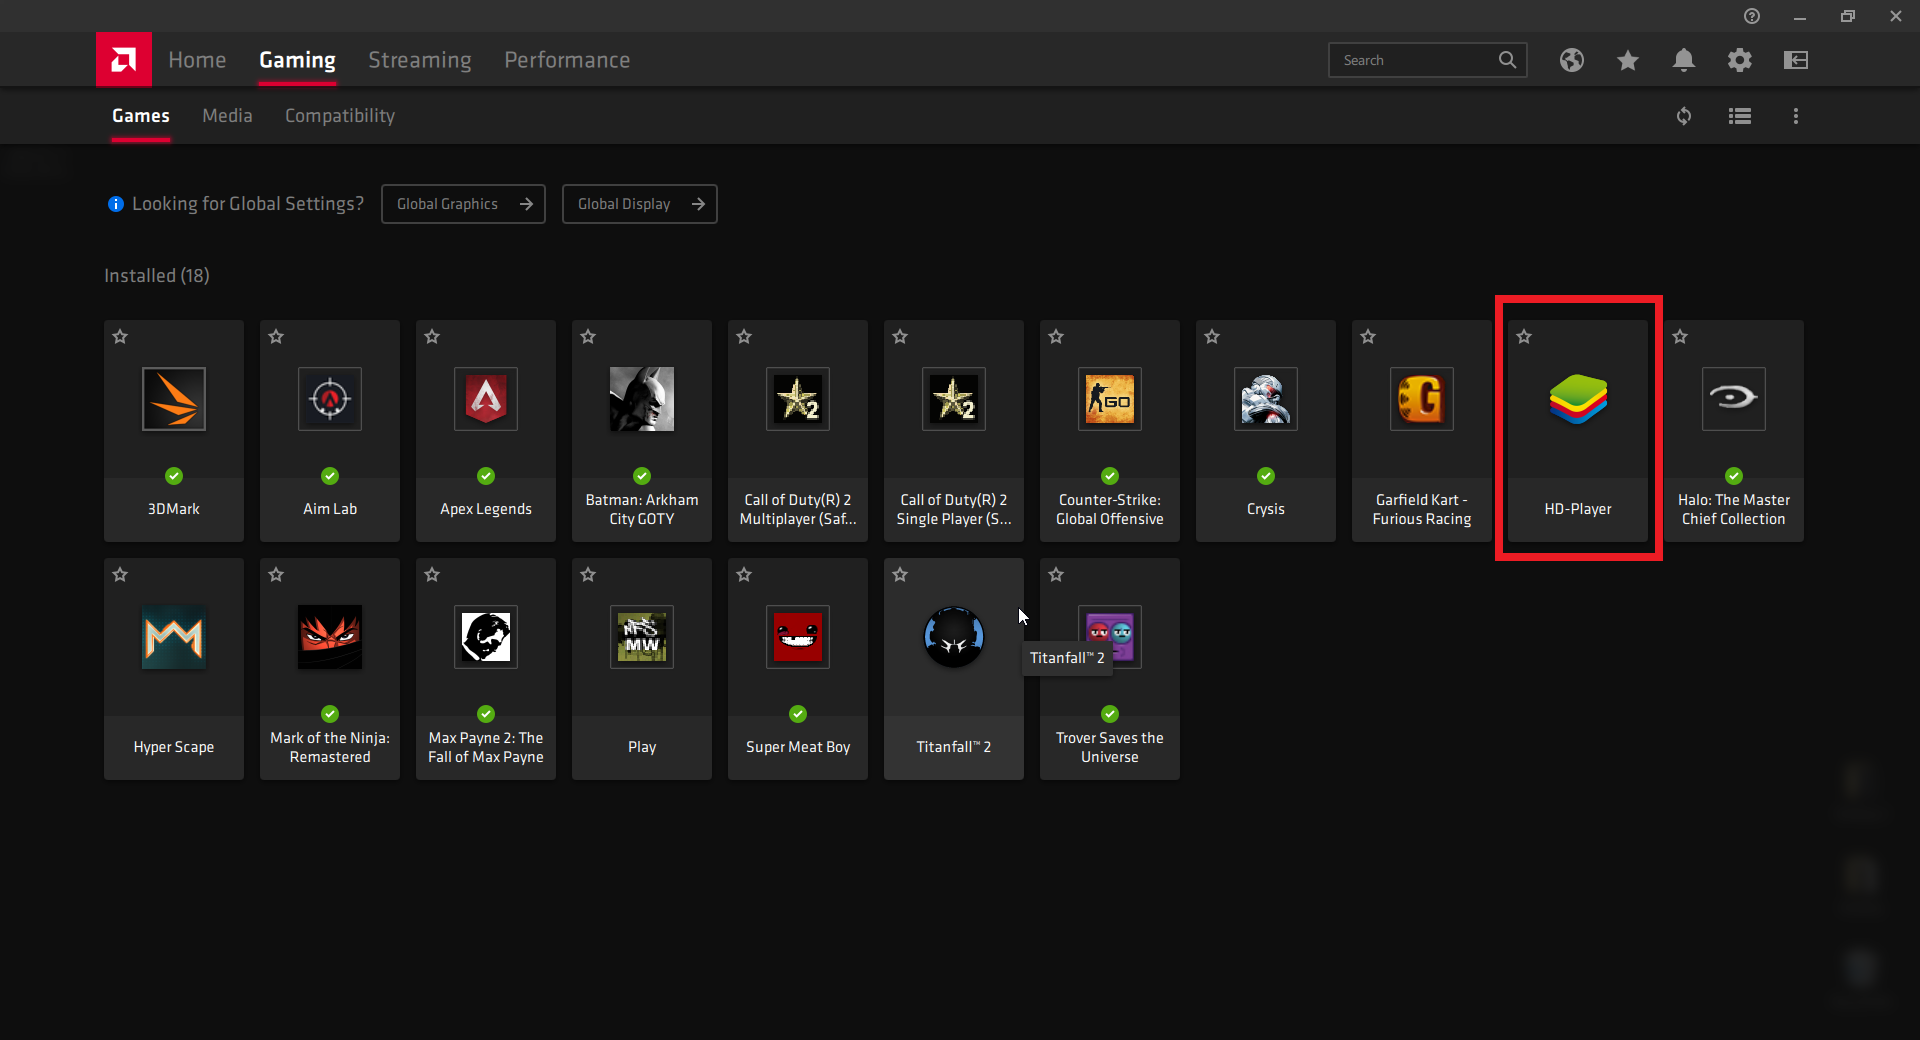Favorite Max Payne 2 with its star

click(432, 575)
